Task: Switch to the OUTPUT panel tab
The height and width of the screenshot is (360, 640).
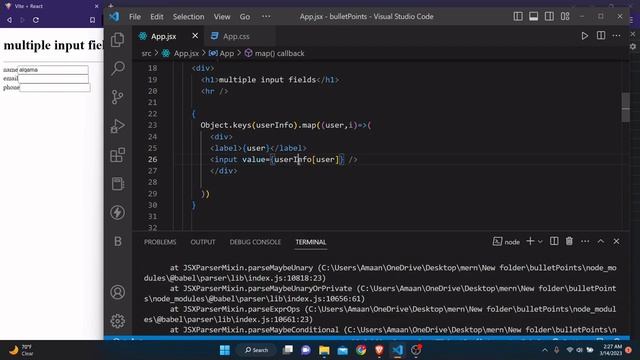Action: [x=203, y=242]
